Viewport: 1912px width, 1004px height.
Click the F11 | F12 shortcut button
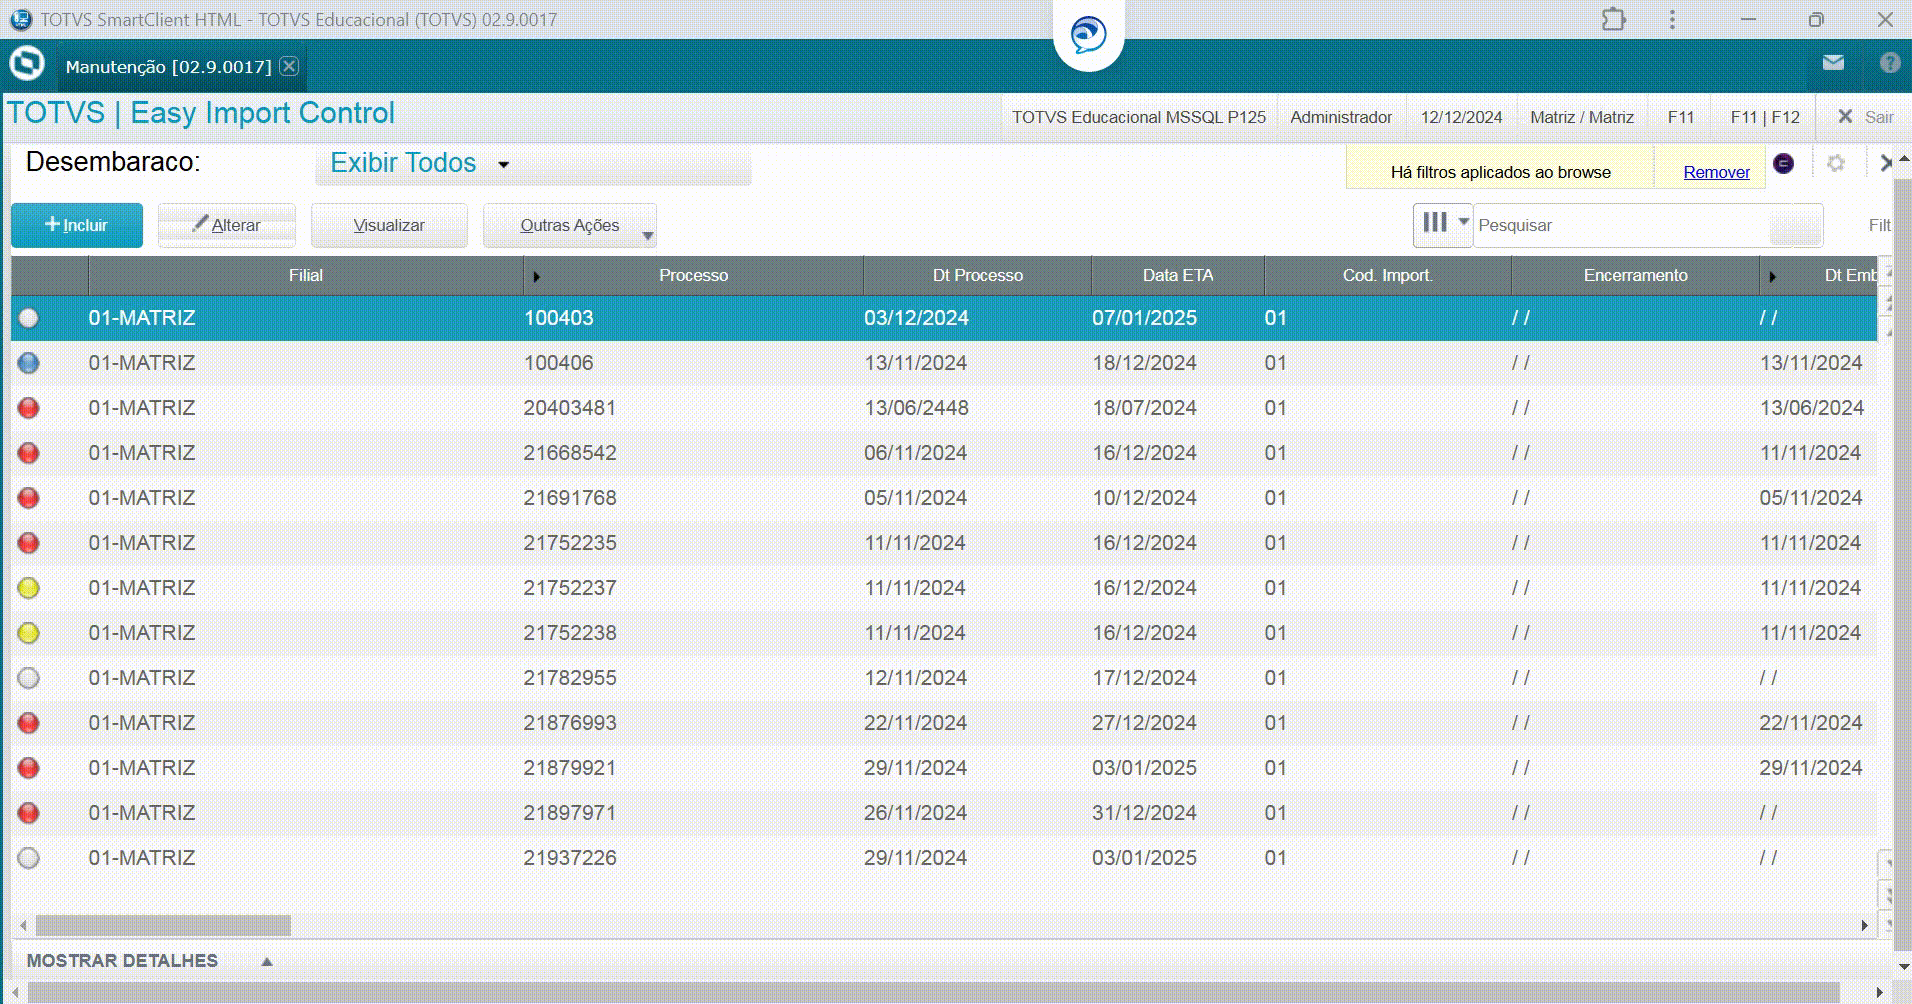coord(1765,117)
